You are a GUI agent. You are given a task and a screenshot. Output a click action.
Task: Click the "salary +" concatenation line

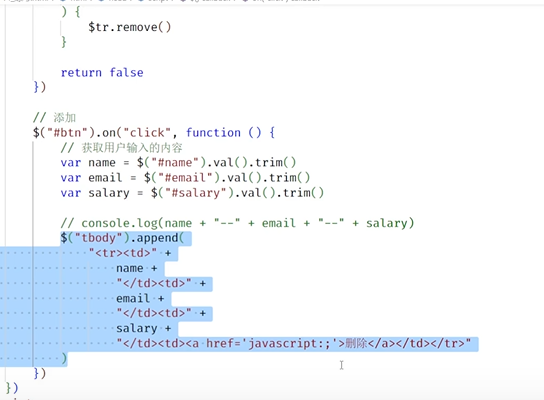[143, 329]
